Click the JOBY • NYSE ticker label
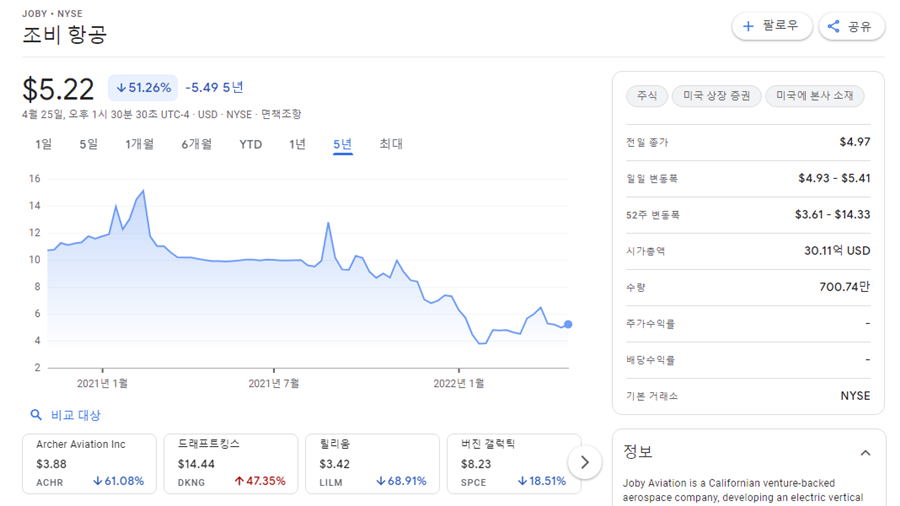The height and width of the screenshot is (506, 900). click(52, 13)
